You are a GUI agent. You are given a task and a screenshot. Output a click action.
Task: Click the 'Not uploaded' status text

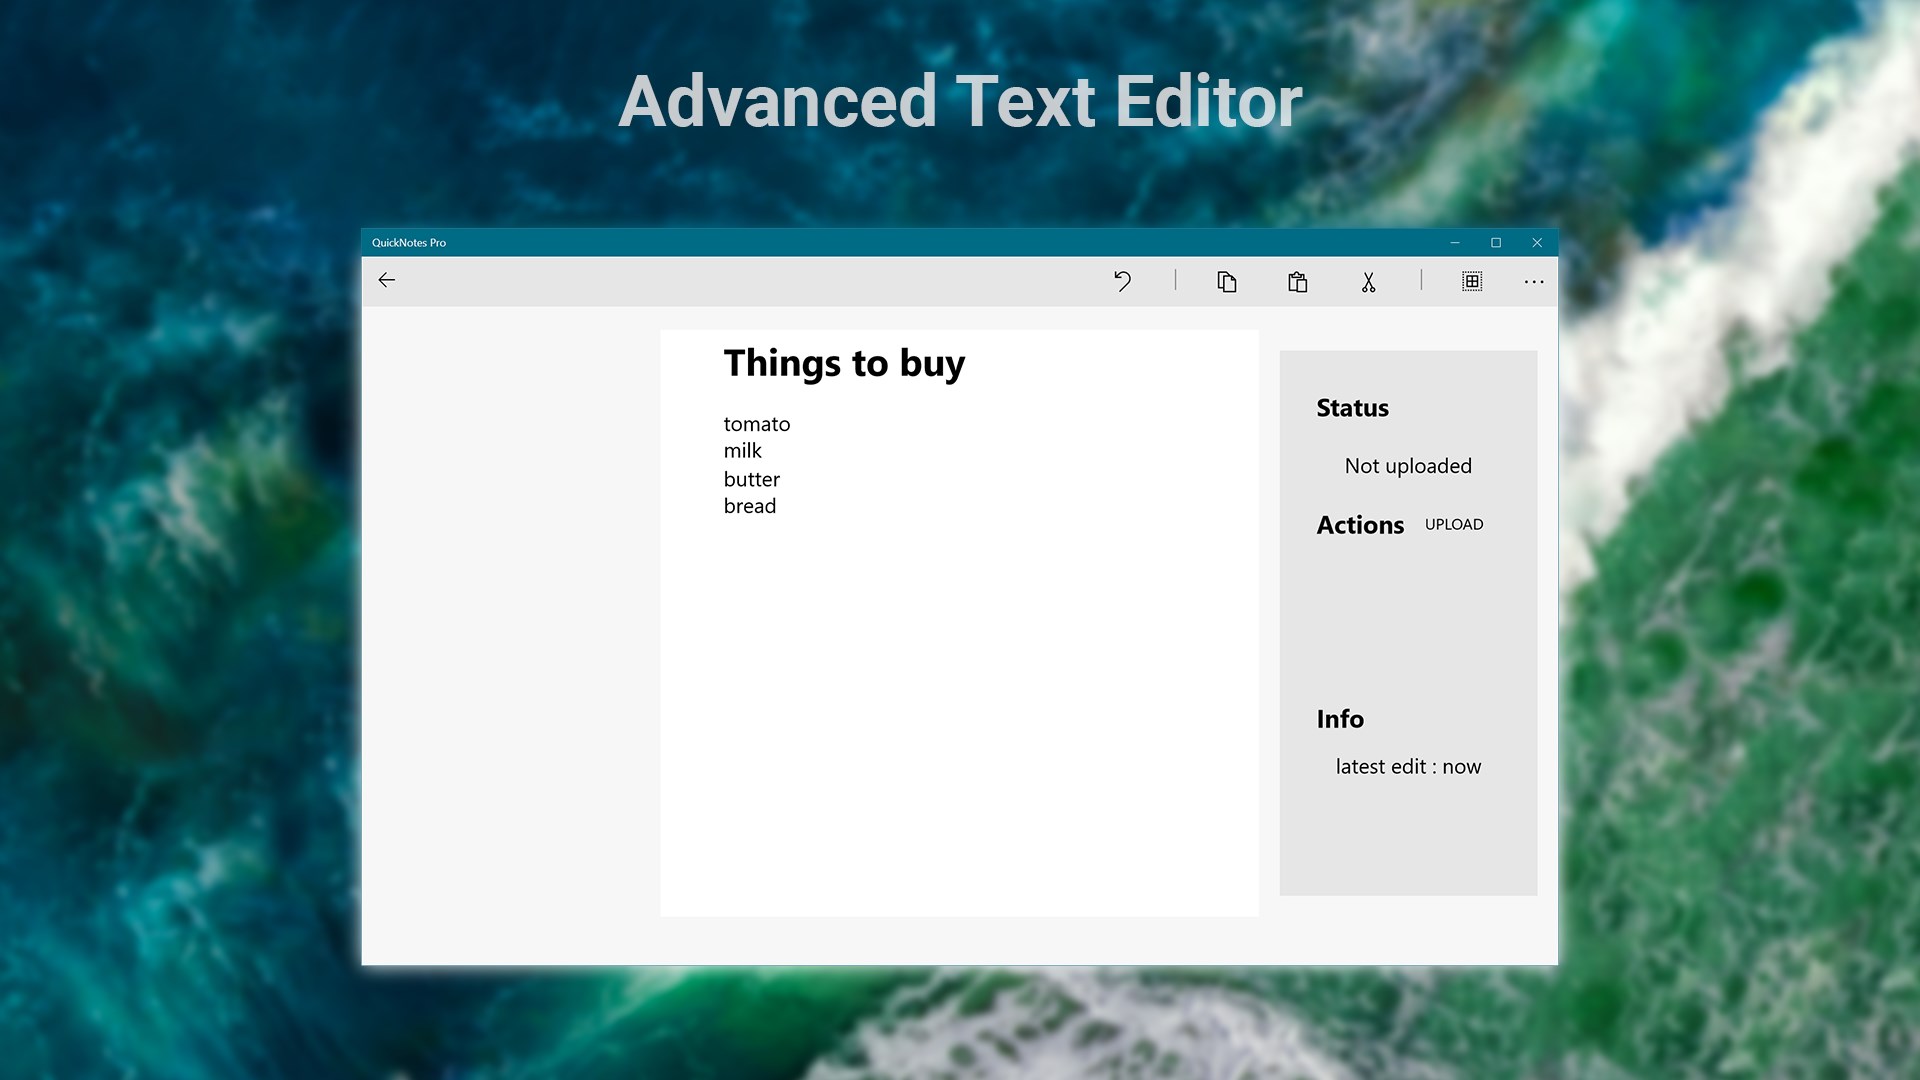point(1408,466)
